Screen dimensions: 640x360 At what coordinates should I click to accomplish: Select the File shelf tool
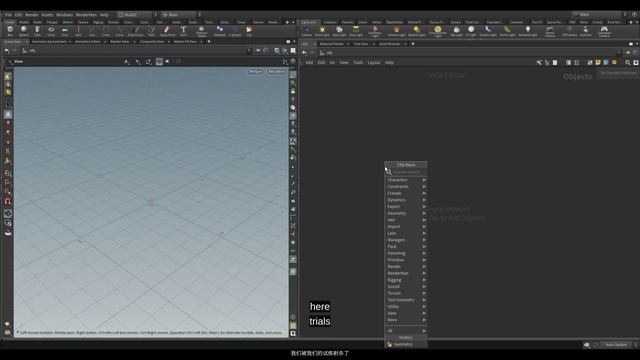click(249, 31)
